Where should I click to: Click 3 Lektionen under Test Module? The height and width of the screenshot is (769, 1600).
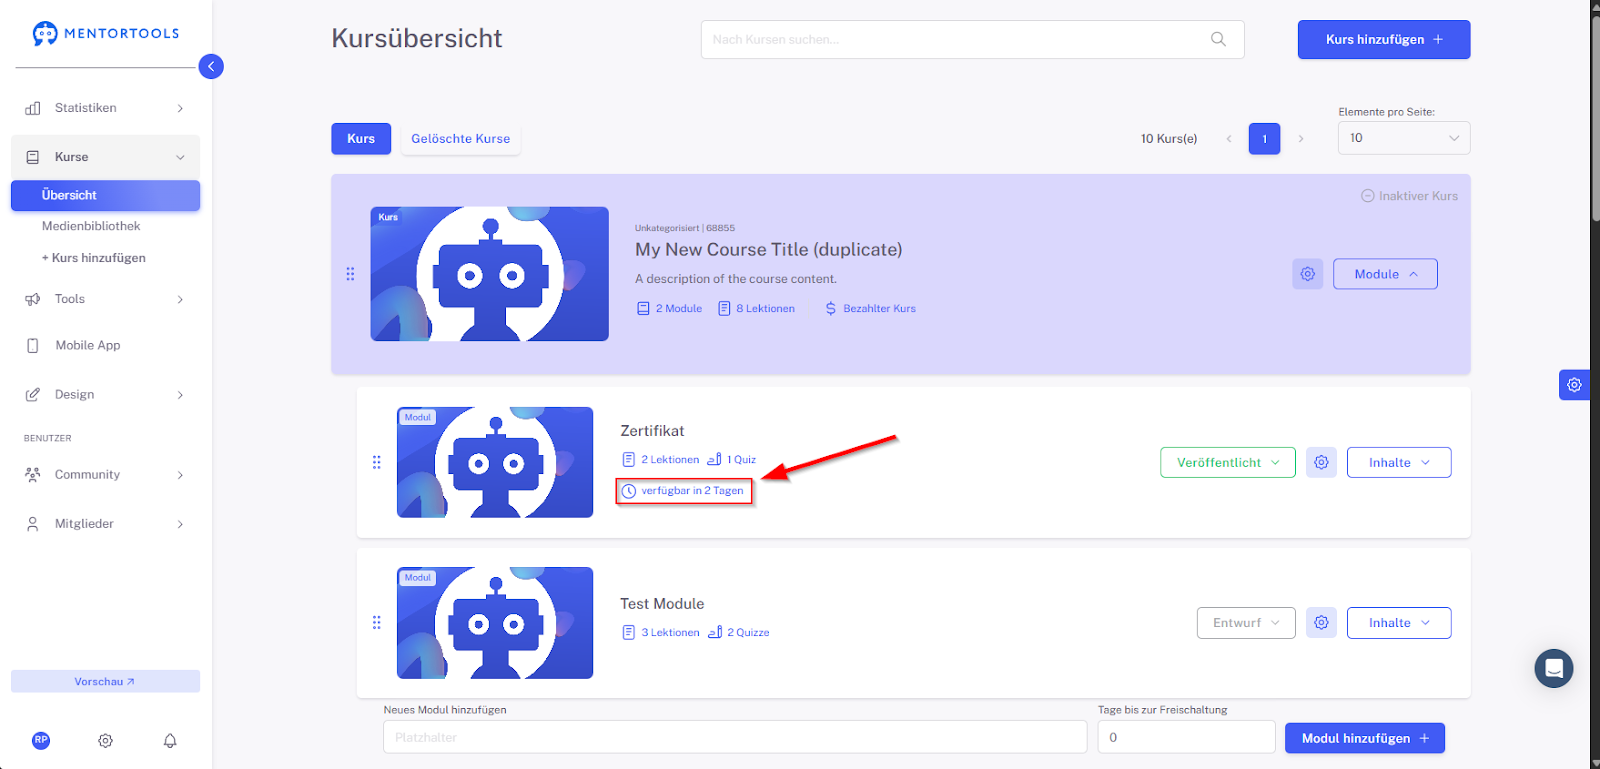(661, 633)
